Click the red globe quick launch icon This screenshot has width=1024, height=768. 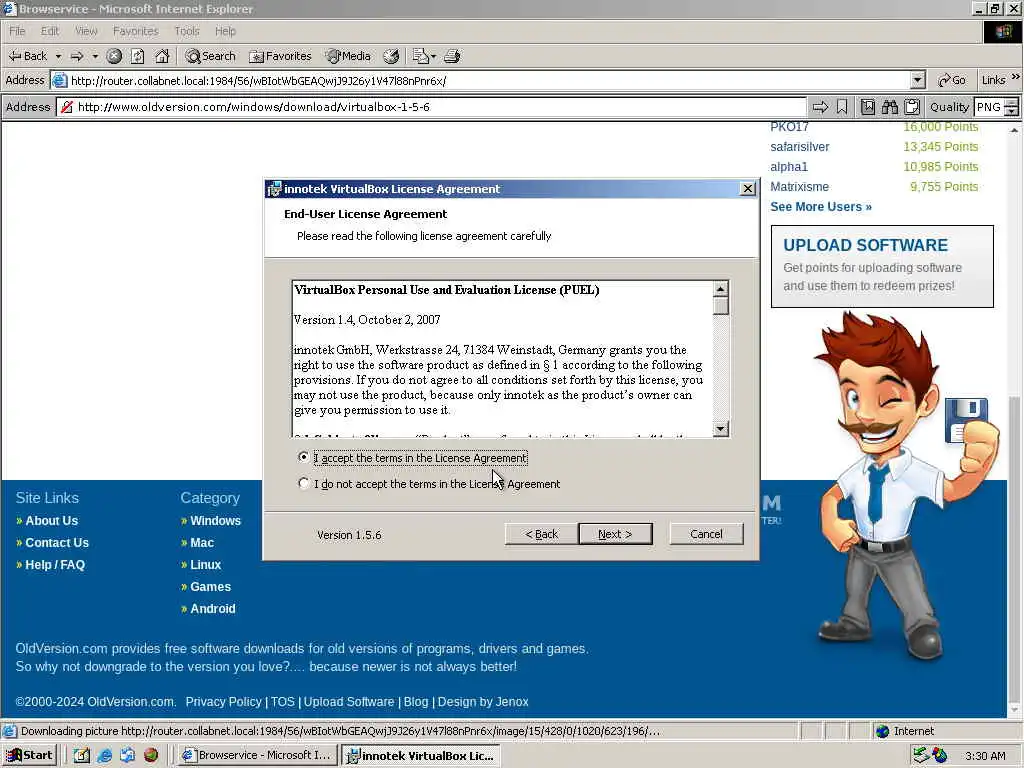point(151,756)
